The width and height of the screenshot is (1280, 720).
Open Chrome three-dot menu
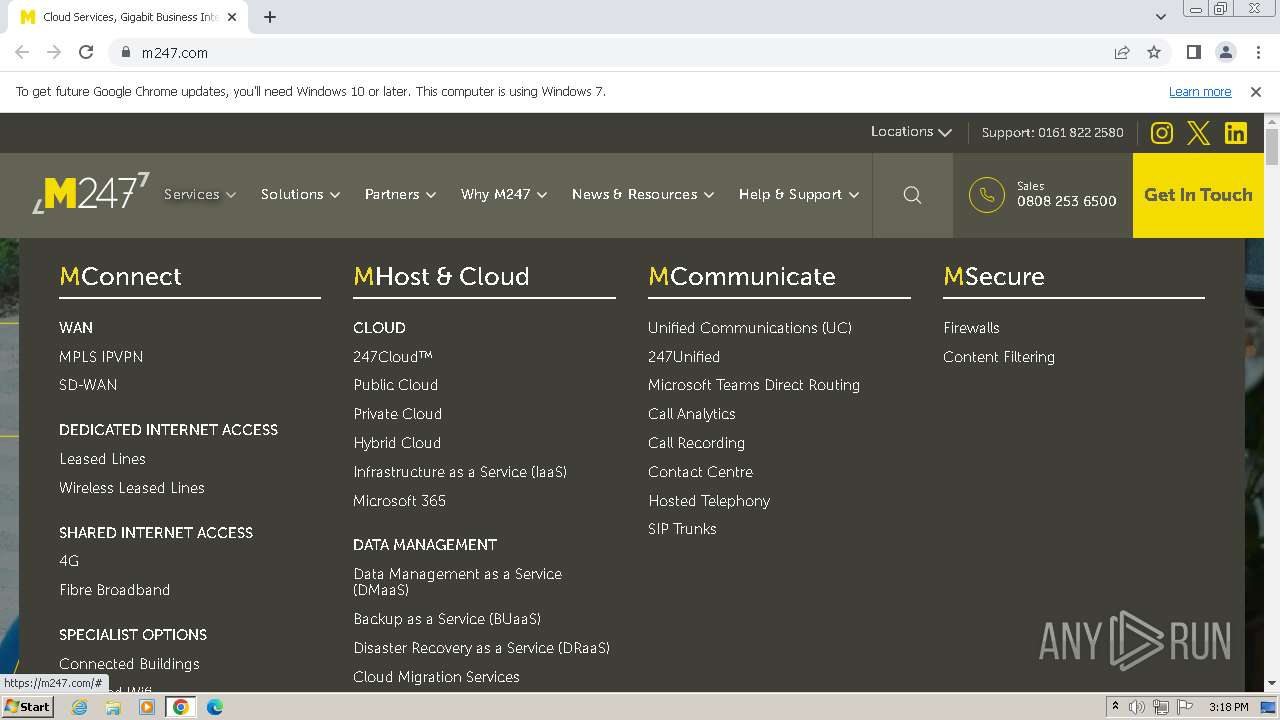point(1256,52)
